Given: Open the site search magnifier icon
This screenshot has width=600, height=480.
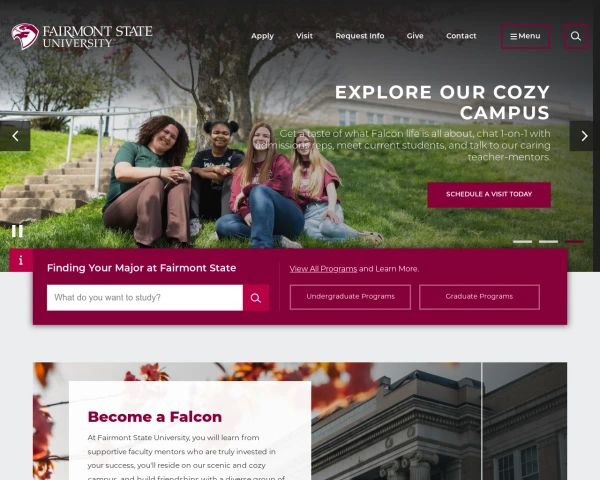Looking at the screenshot, I should click(x=576, y=36).
